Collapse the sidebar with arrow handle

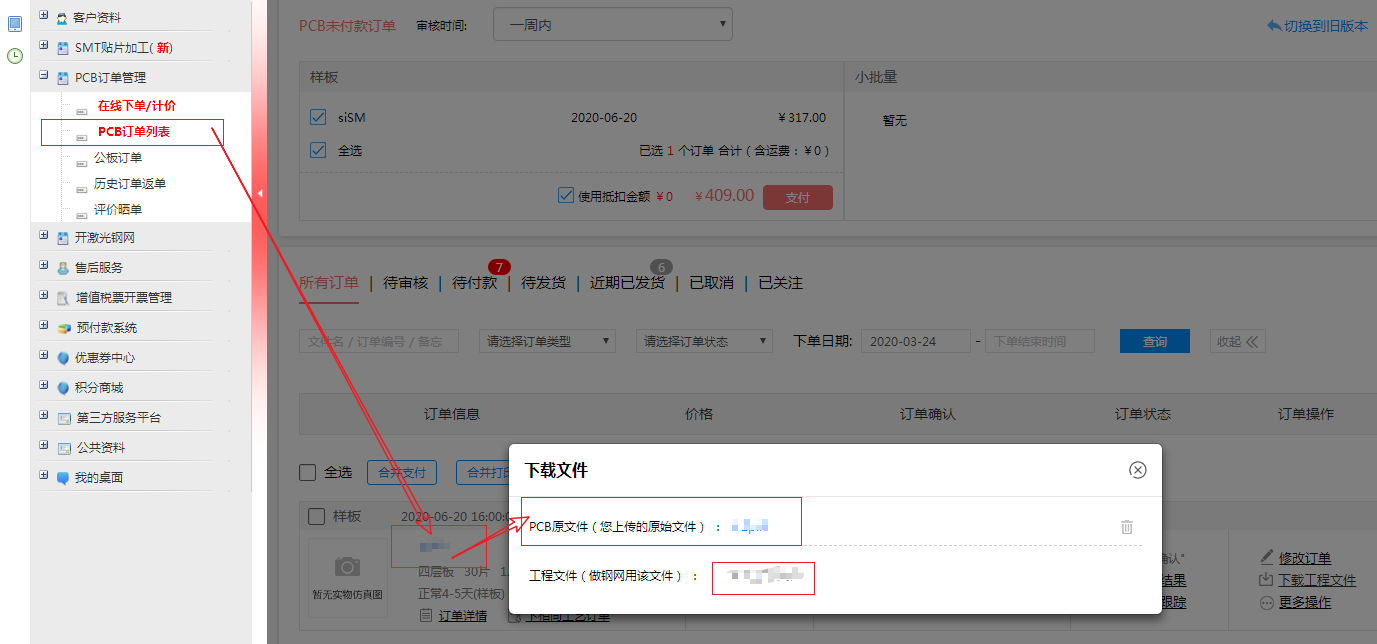click(259, 193)
